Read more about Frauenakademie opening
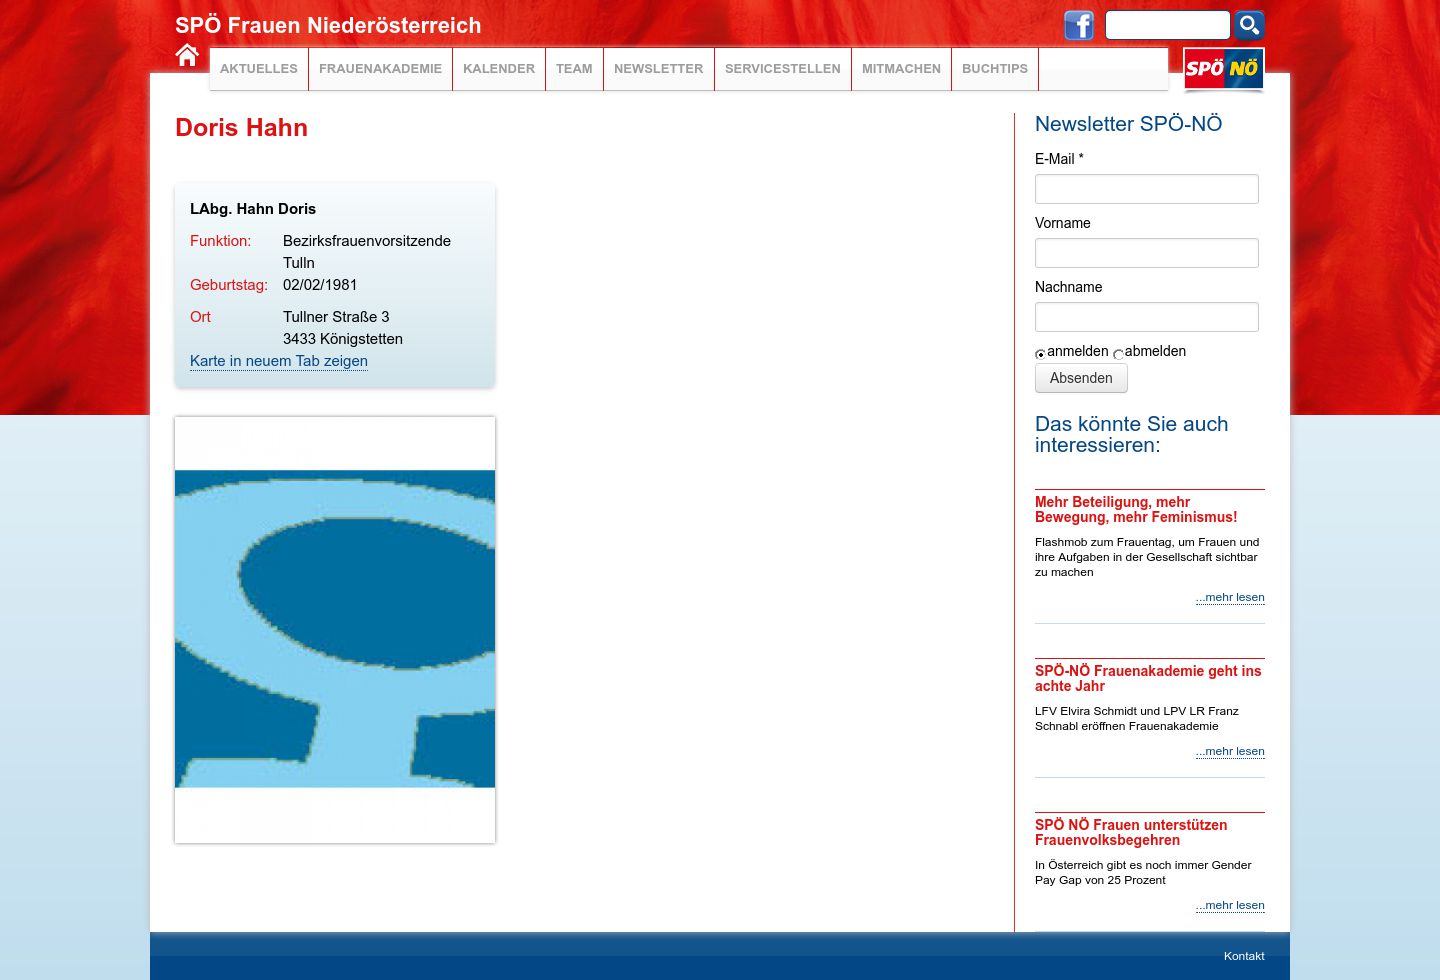 click(x=1230, y=751)
